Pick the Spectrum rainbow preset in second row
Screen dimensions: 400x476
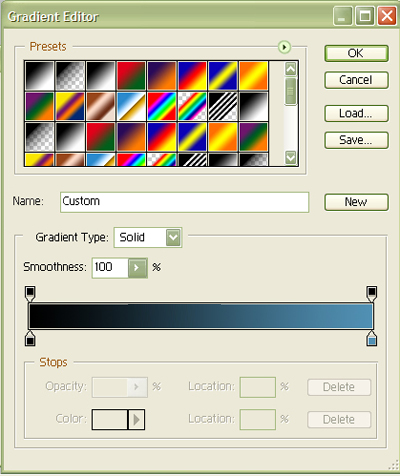(162, 107)
